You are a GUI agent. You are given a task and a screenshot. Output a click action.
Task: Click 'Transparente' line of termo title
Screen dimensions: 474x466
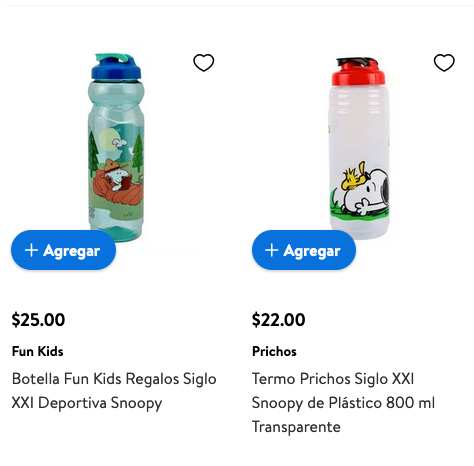[296, 427]
